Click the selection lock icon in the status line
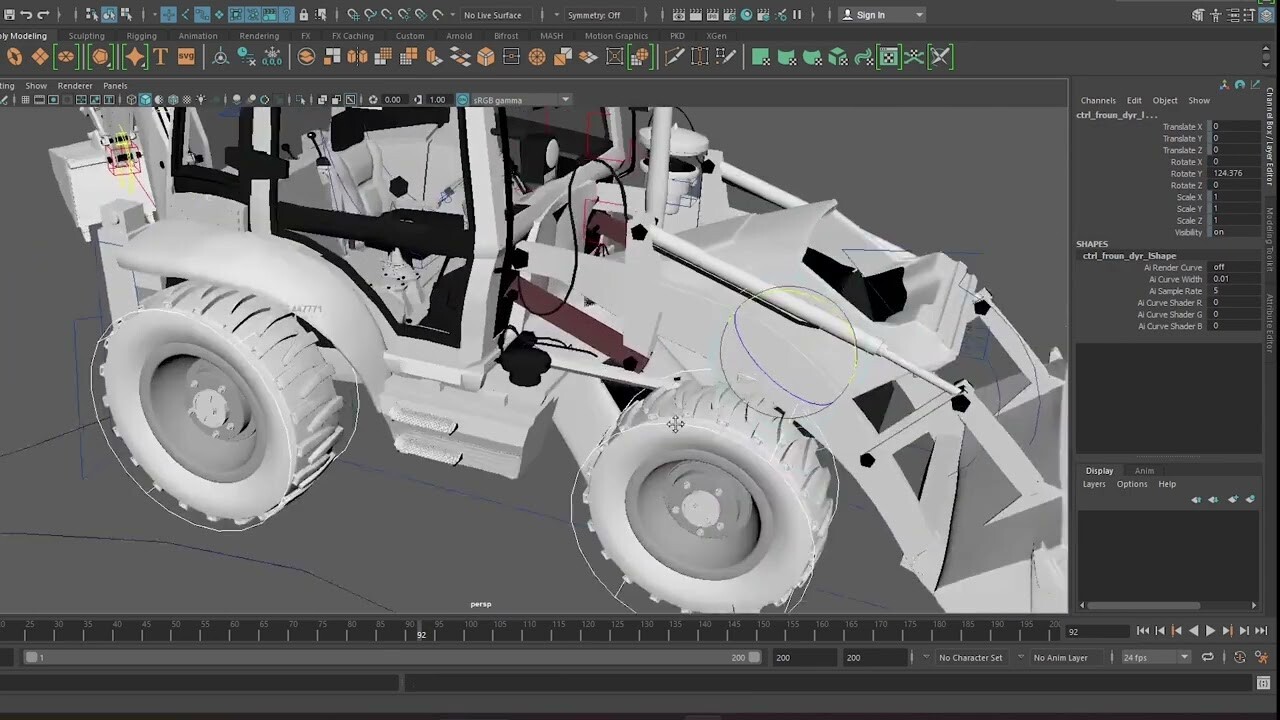 pyautogui.click(x=303, y=14)
